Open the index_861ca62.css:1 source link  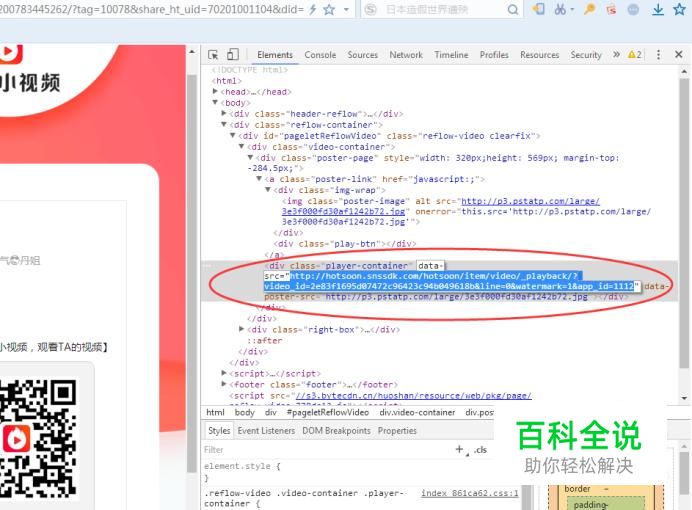click(470, 493)
